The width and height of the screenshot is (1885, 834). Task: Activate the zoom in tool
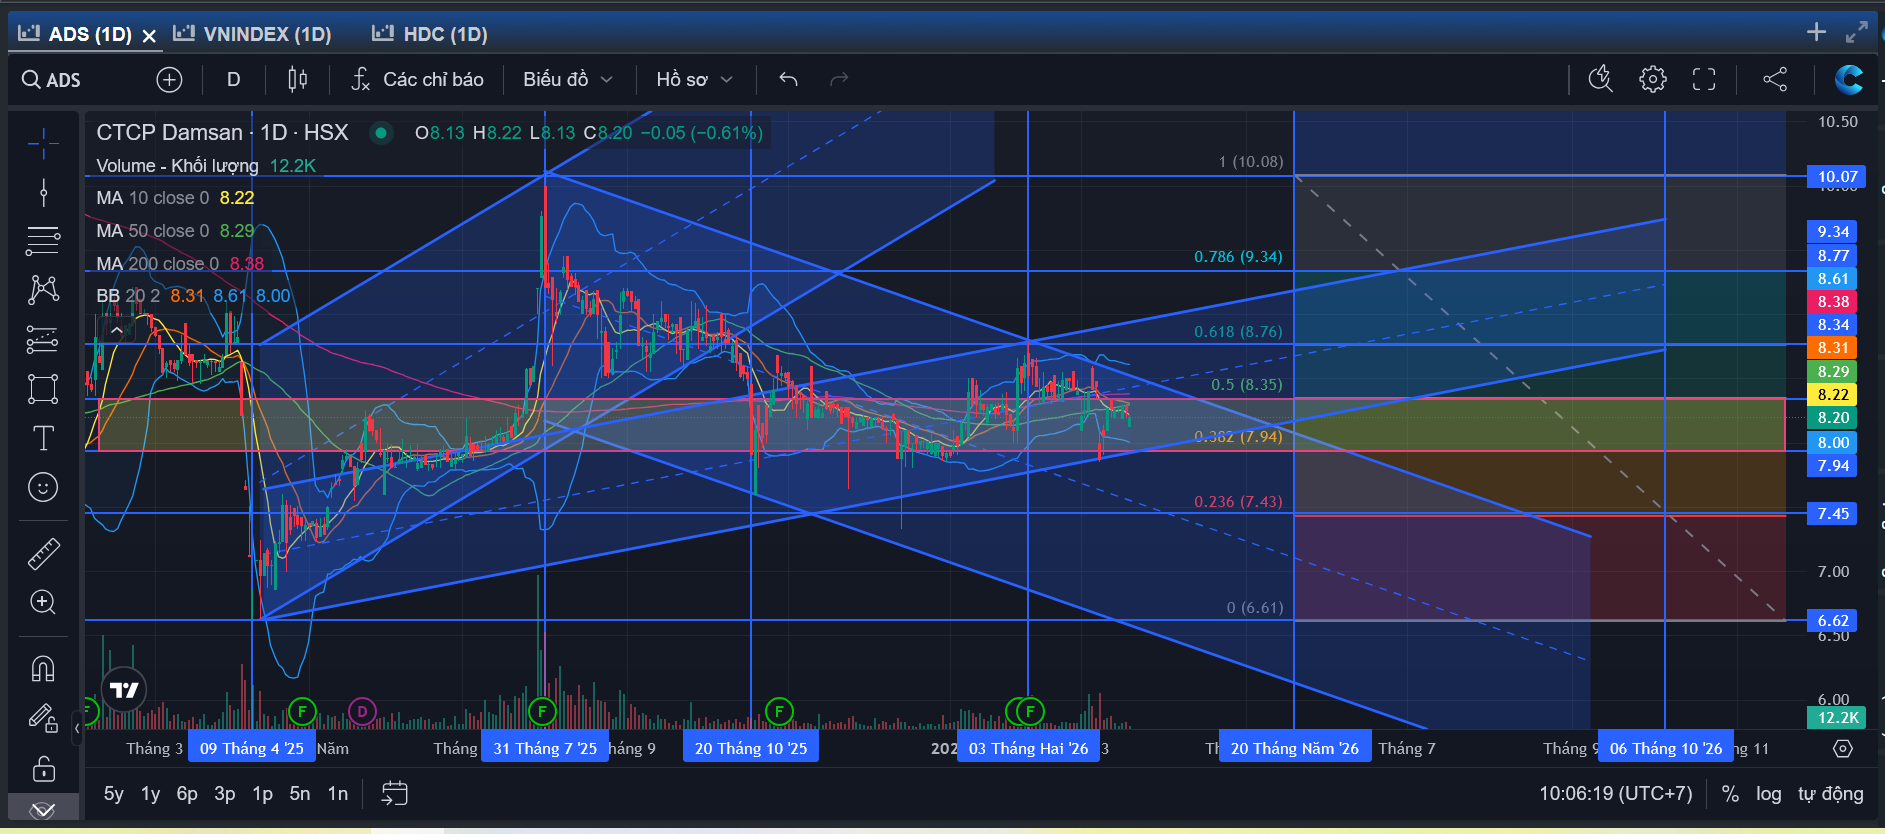click(x=43, y=602)
